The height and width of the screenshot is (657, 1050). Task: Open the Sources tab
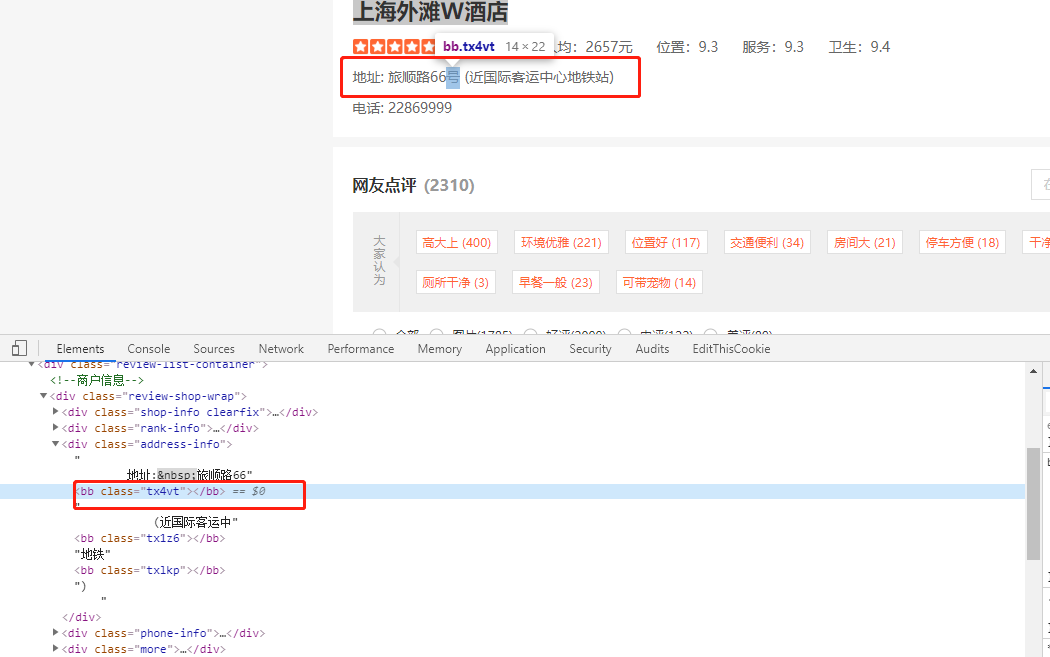214,349
